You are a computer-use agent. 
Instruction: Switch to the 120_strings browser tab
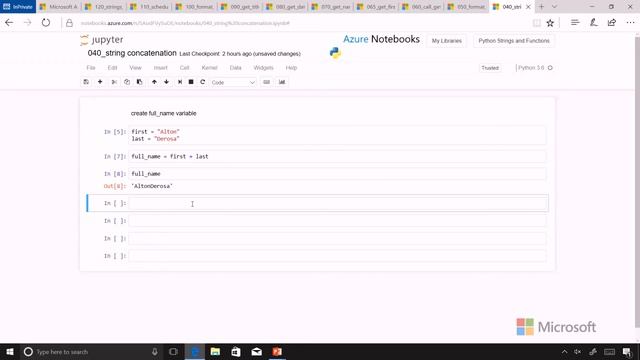(x=104, y=7)
